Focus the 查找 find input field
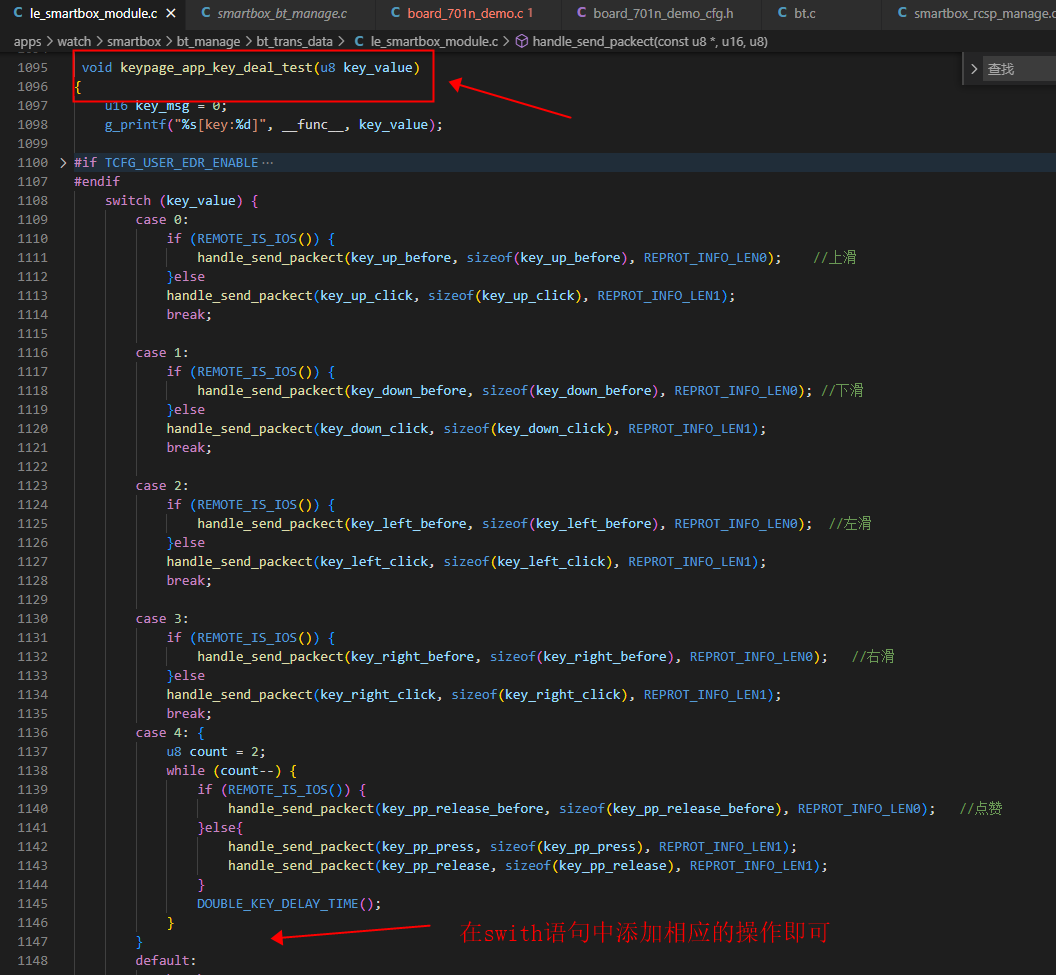The height and width of the screenshot is (975, 1056). [1020, 69]
